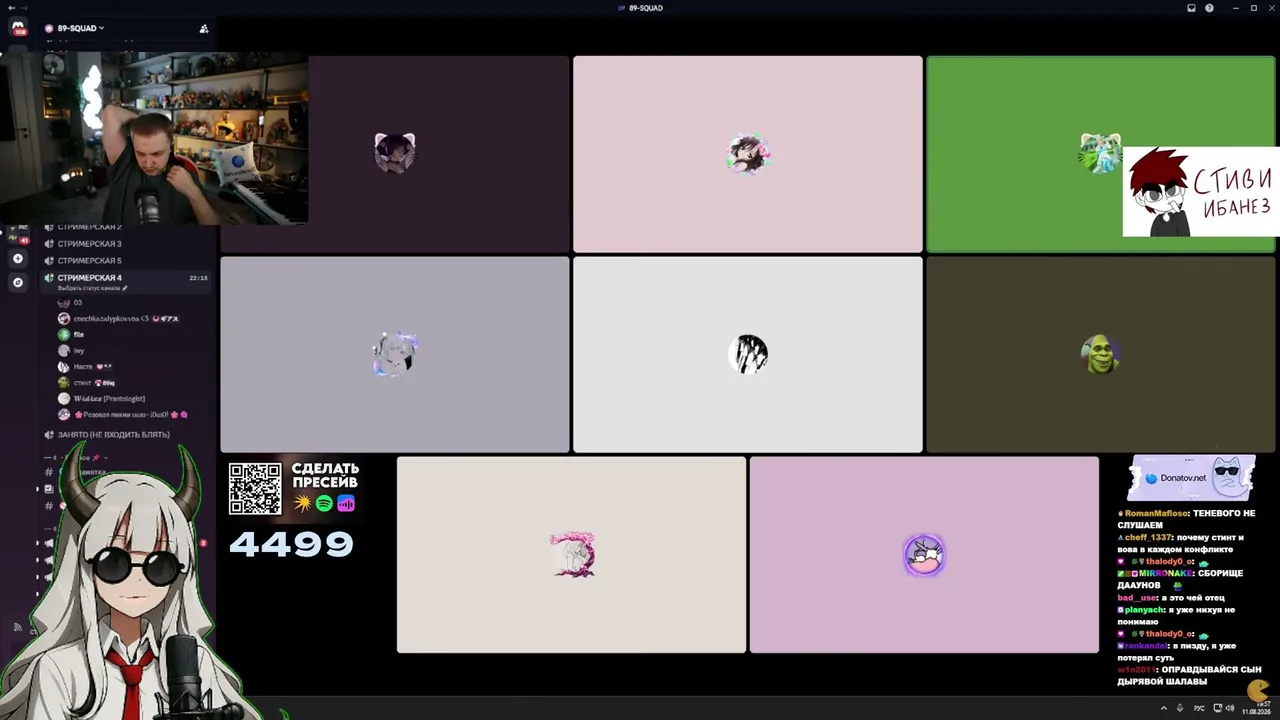This screenshot has width=1280, height=720.
Task: Focus the white tile with black-white avatar
Action: (x=748, y=355)
